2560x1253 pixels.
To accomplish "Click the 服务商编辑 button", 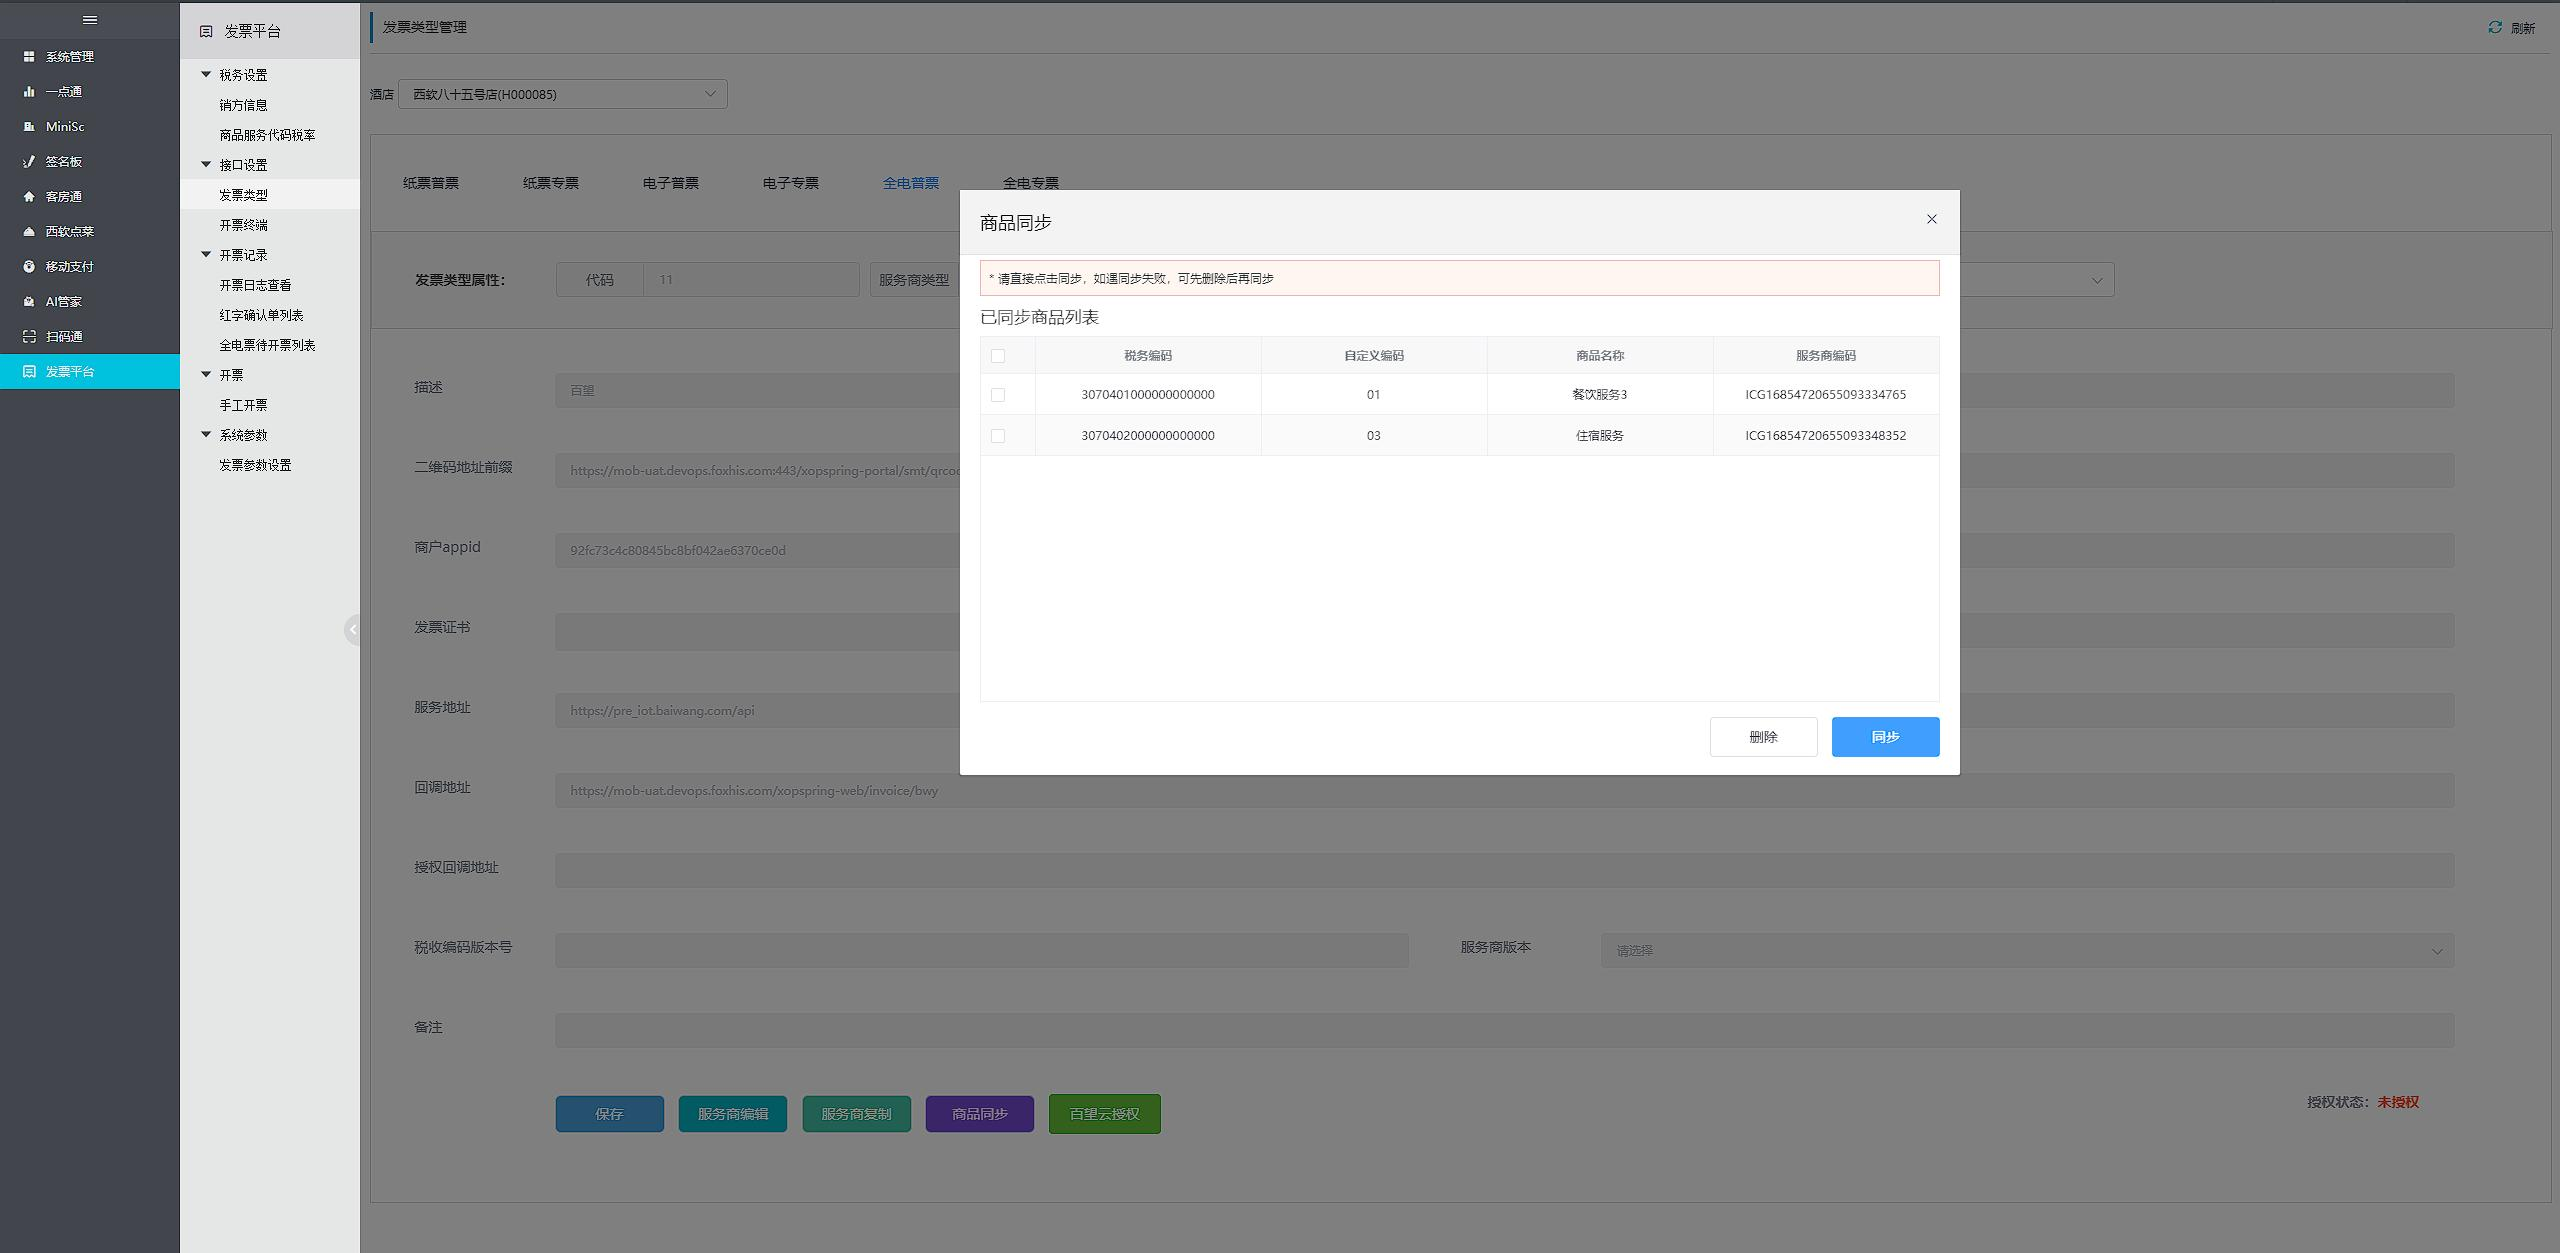I will [733, 1114].
